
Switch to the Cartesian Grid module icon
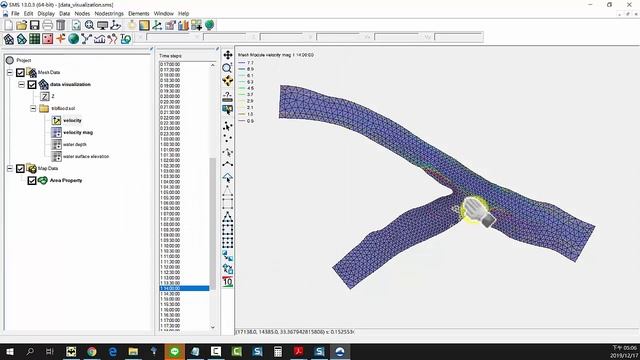(x=35, y=39)
